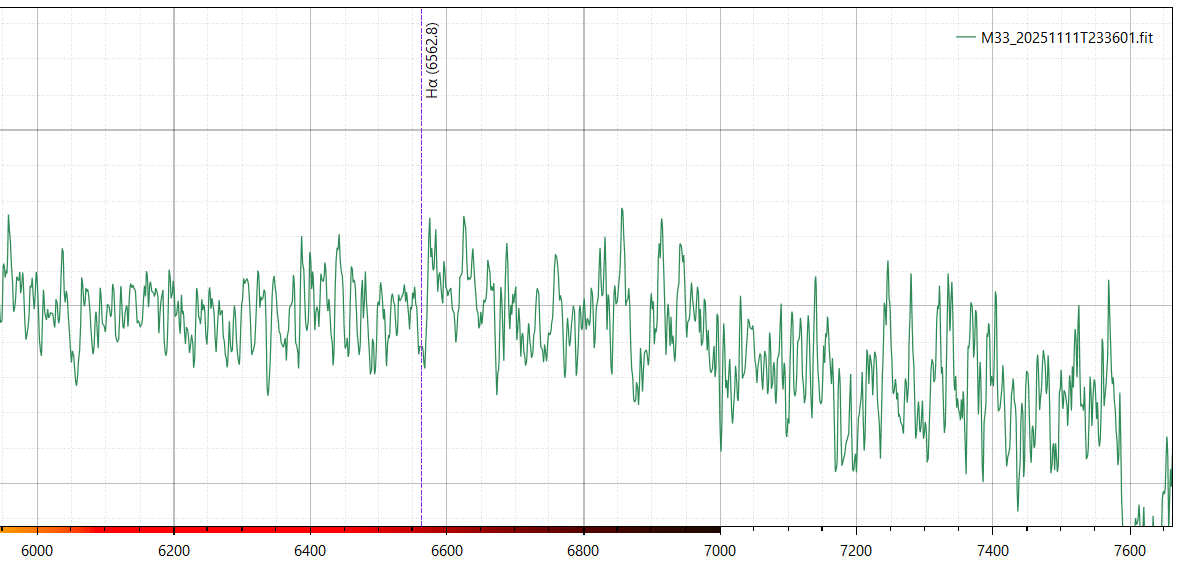
Task: Click the green line sample in the legend
Action: 966,40
